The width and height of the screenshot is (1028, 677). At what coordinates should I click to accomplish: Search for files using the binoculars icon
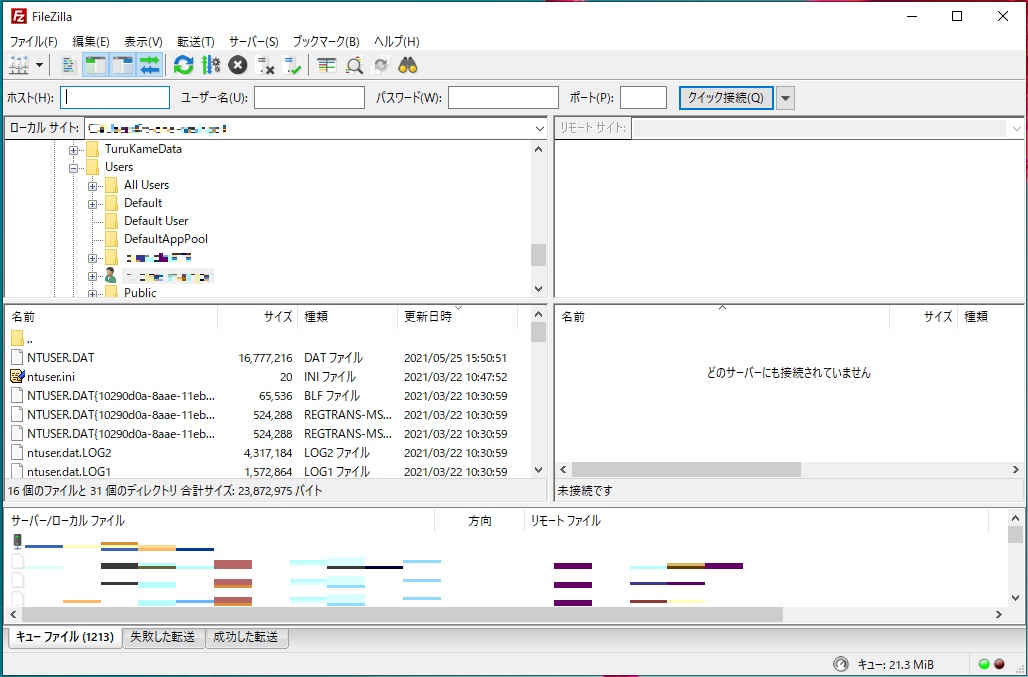(405, 66)
